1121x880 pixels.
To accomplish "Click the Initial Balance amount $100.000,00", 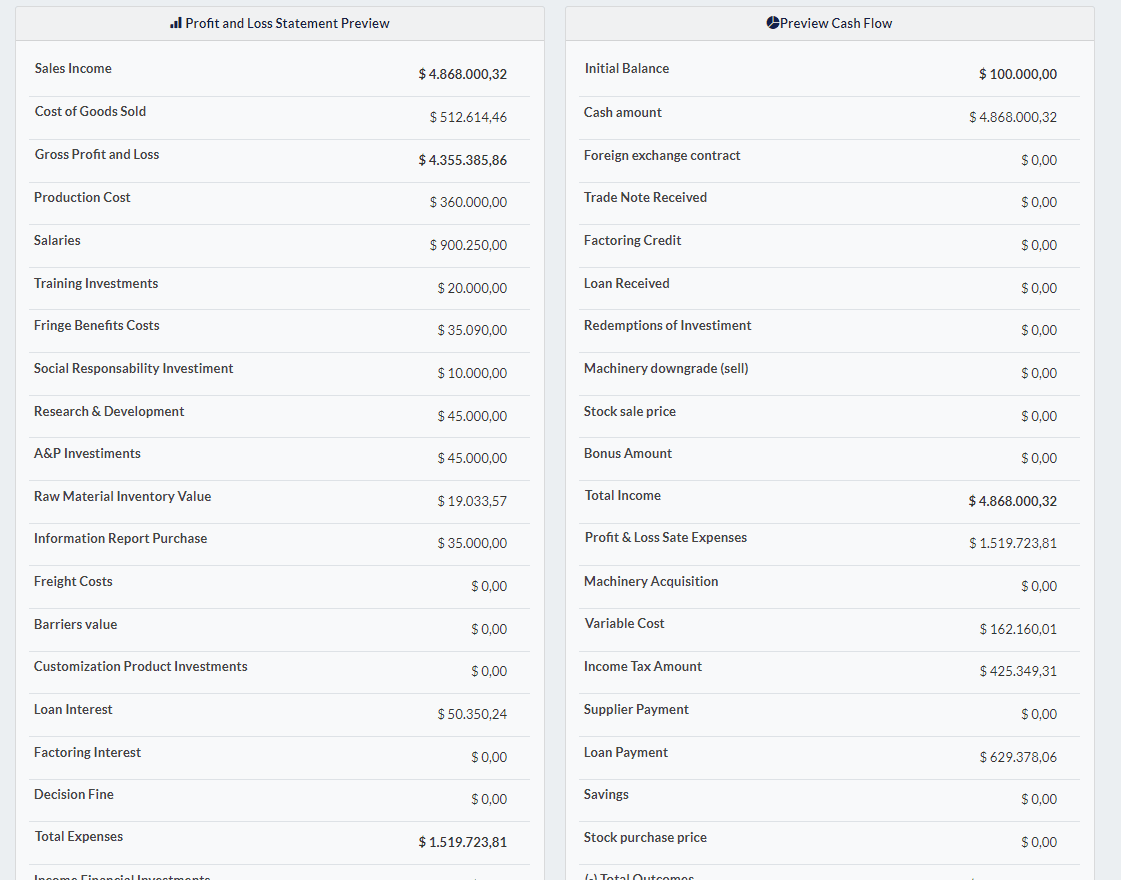I will click(1017, 74).
